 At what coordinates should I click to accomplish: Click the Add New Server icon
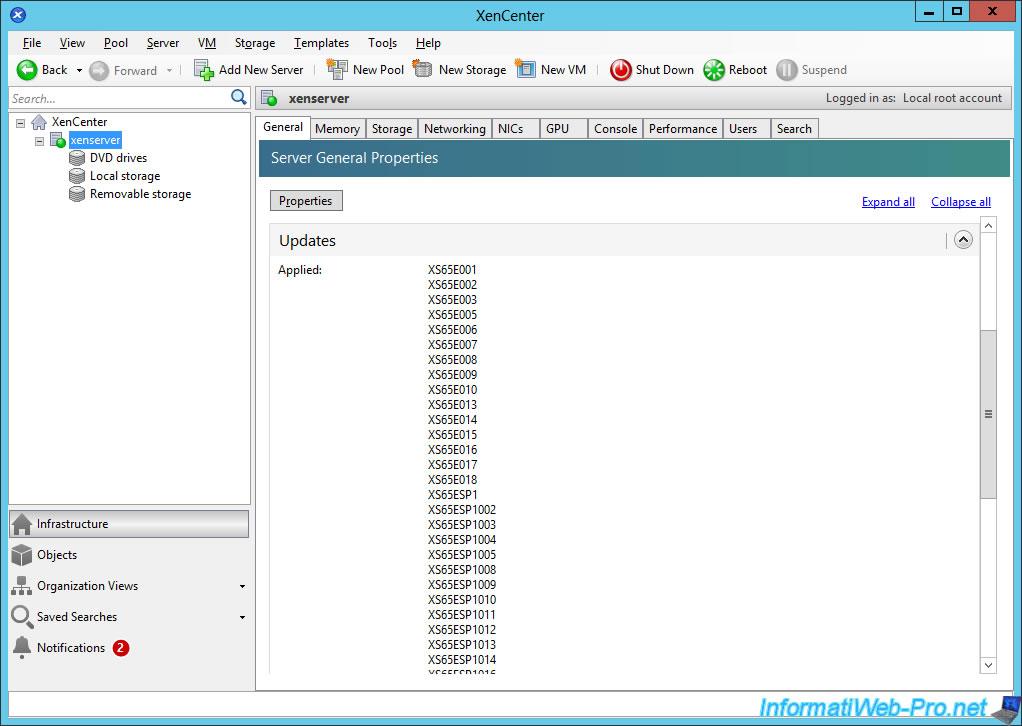[x=204, y=70]
